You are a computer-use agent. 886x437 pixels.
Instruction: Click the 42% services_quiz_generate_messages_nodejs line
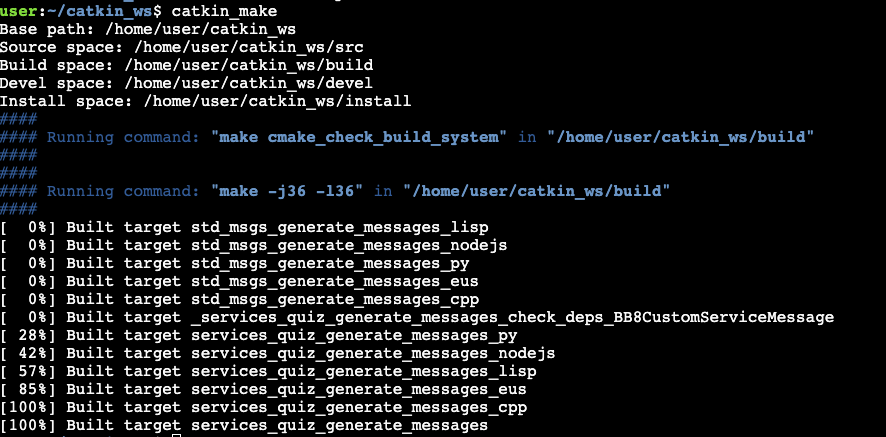pos(277,353)
